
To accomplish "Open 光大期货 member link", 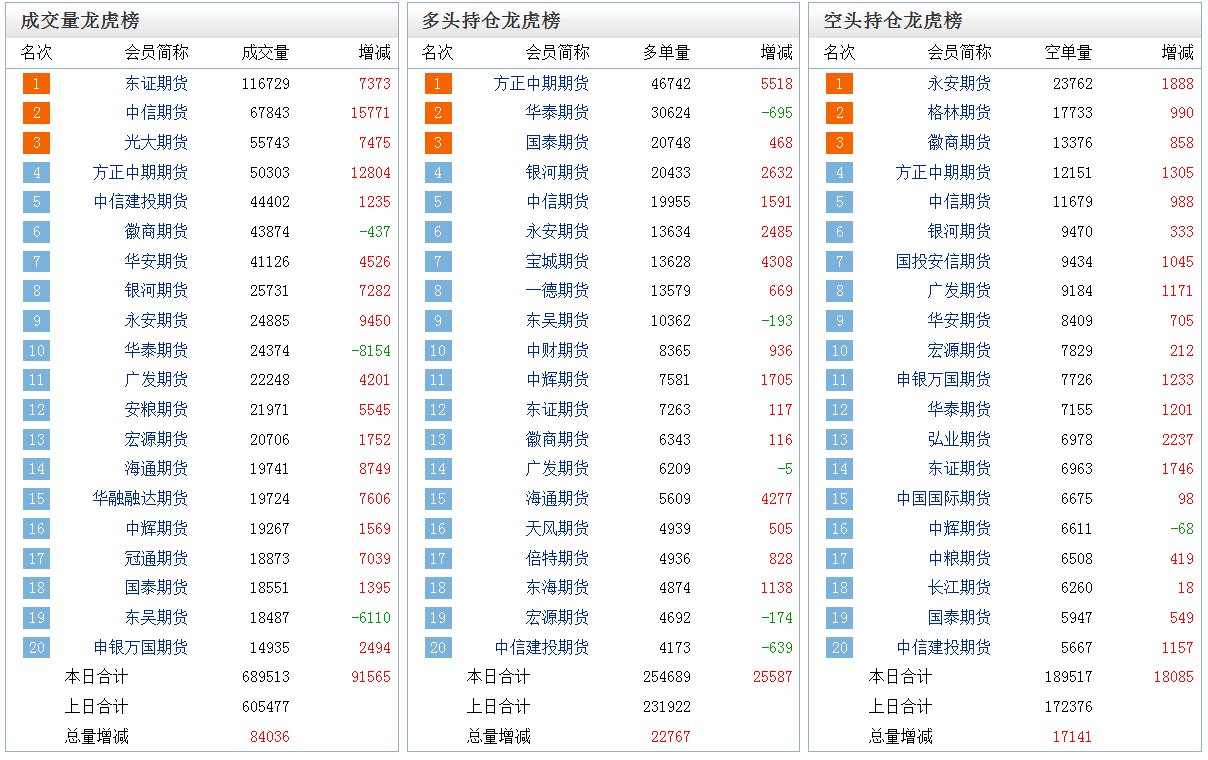I will tap(156, 143).
